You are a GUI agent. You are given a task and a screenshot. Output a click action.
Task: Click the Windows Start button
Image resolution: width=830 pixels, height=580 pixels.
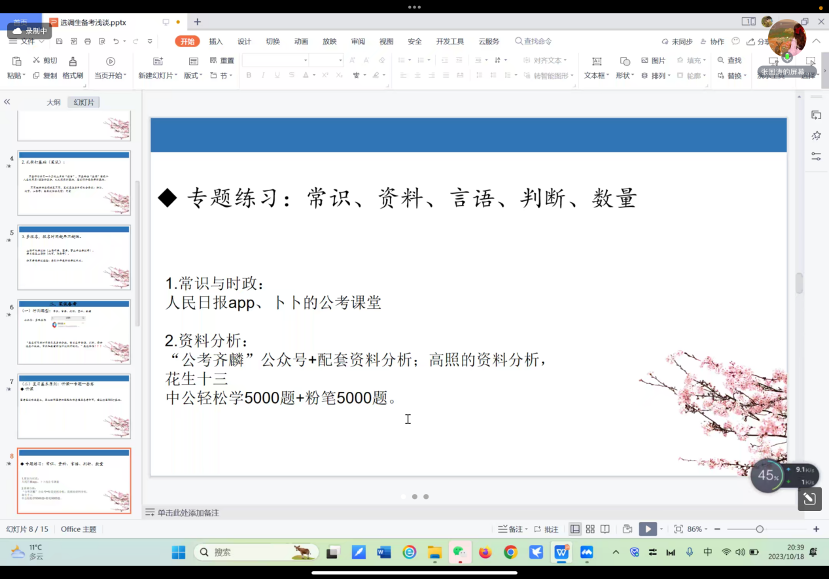(178, 552)
